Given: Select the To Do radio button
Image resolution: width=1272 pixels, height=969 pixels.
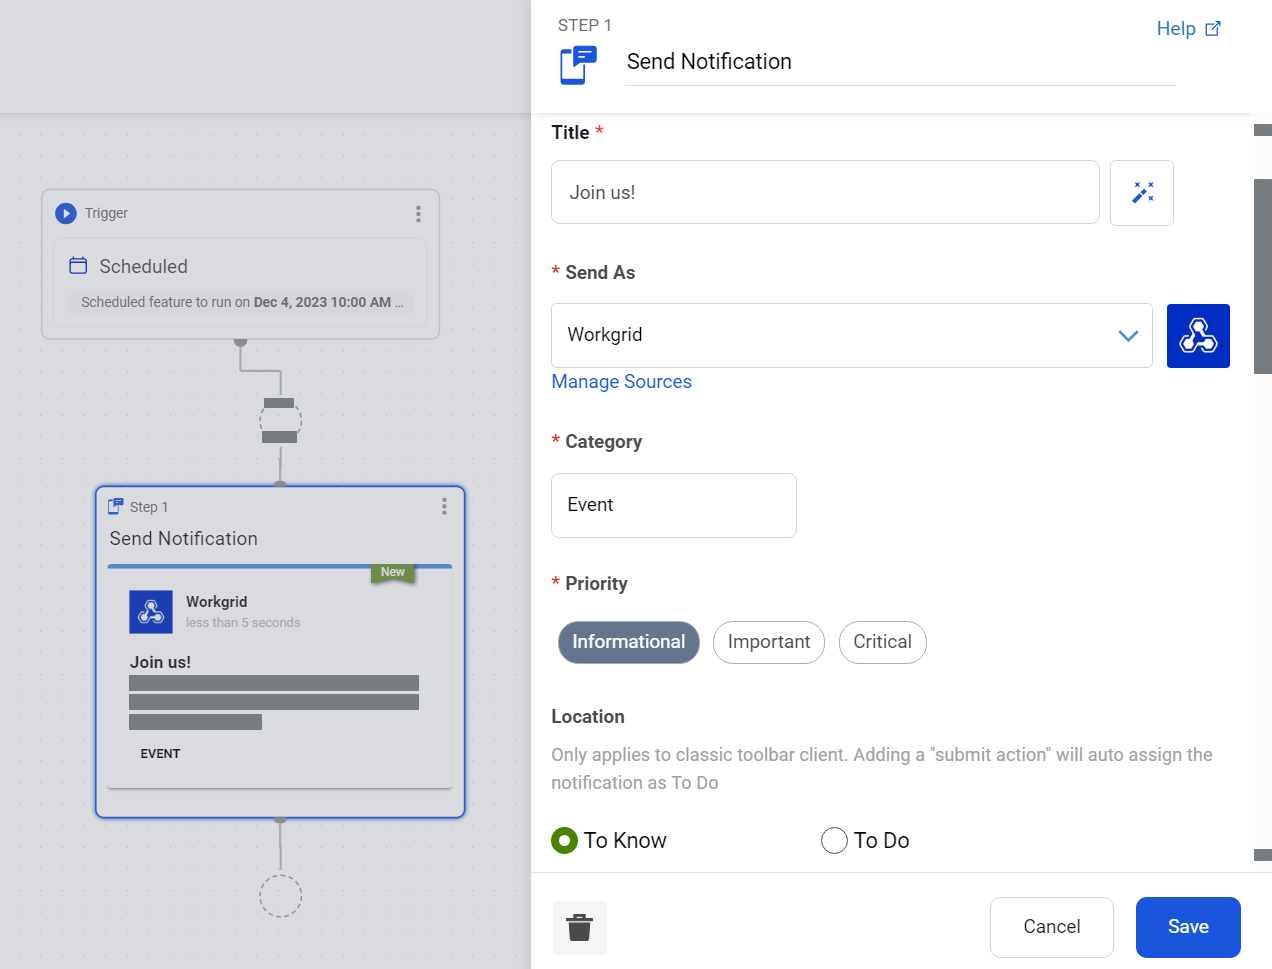Looking at the screenshot, I should click(834, 841).
